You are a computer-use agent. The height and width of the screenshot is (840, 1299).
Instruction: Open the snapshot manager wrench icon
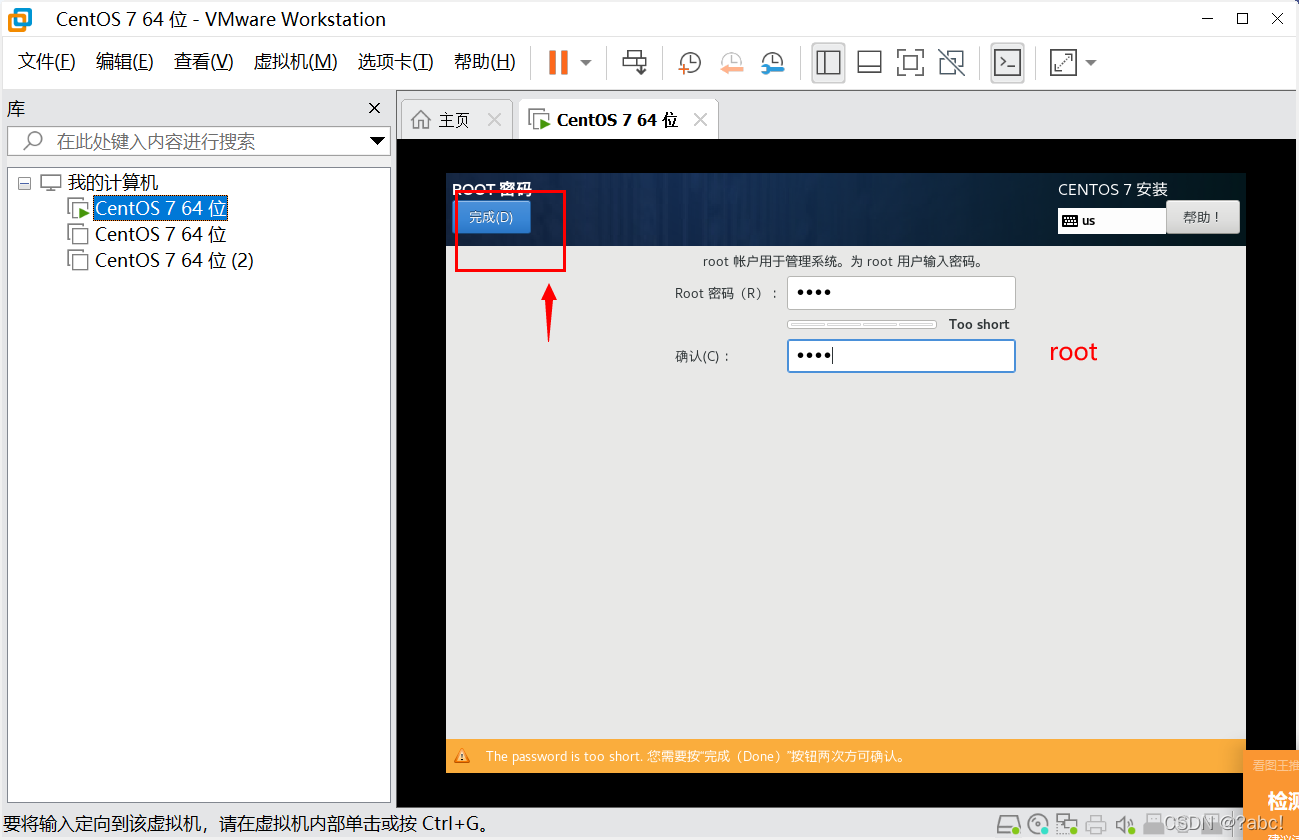772,63
